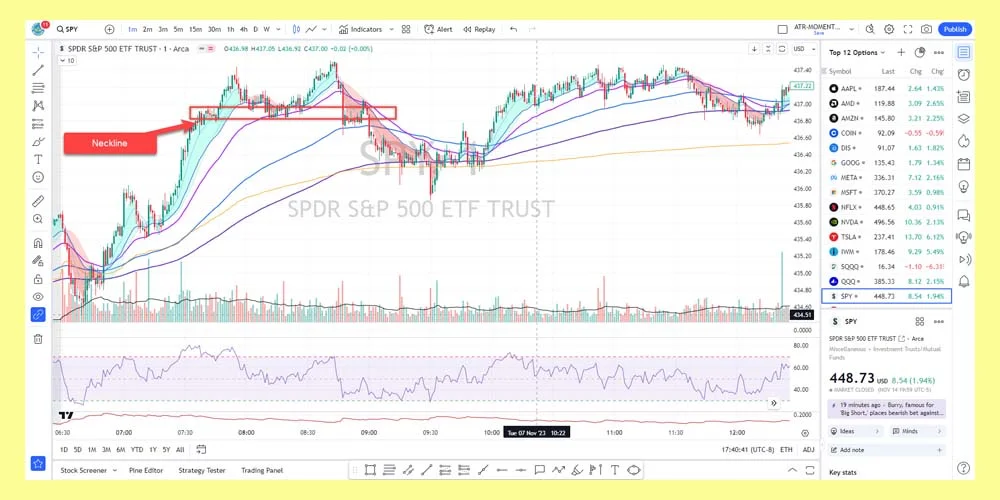1000x500 pixels.
Task: Click the Alert clock icon in toolbar
Action: click(428, 29)
